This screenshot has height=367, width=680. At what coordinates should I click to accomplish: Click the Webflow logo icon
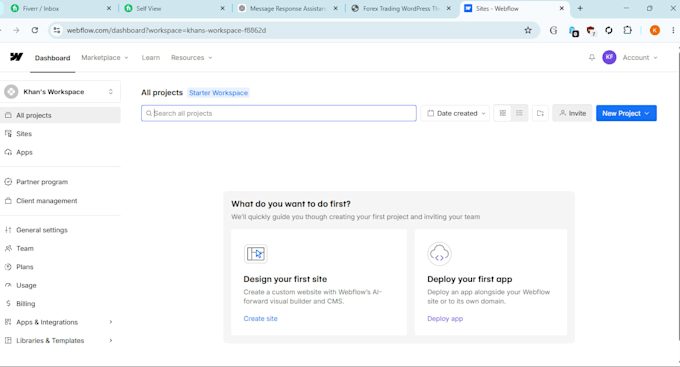click(16, 57)
